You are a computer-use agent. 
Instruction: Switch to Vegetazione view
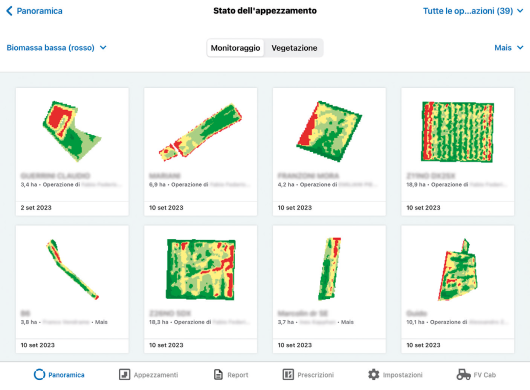pos(294,48)
